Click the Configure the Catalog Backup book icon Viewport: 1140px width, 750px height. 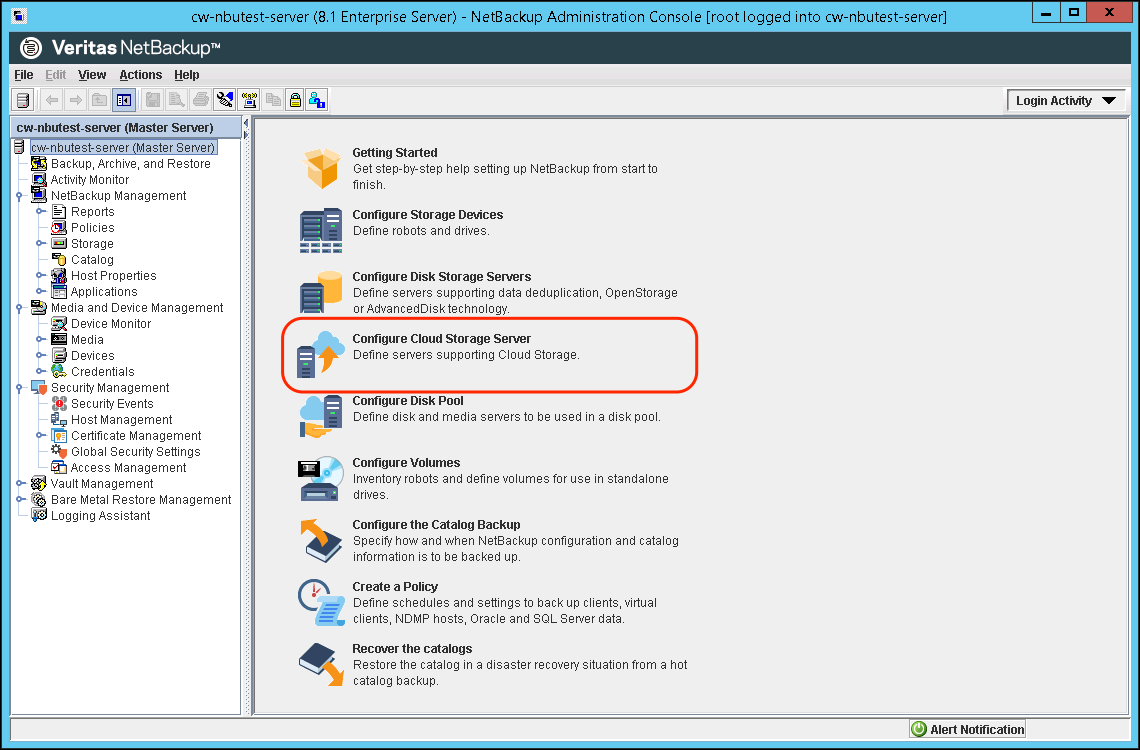point(321,540)
